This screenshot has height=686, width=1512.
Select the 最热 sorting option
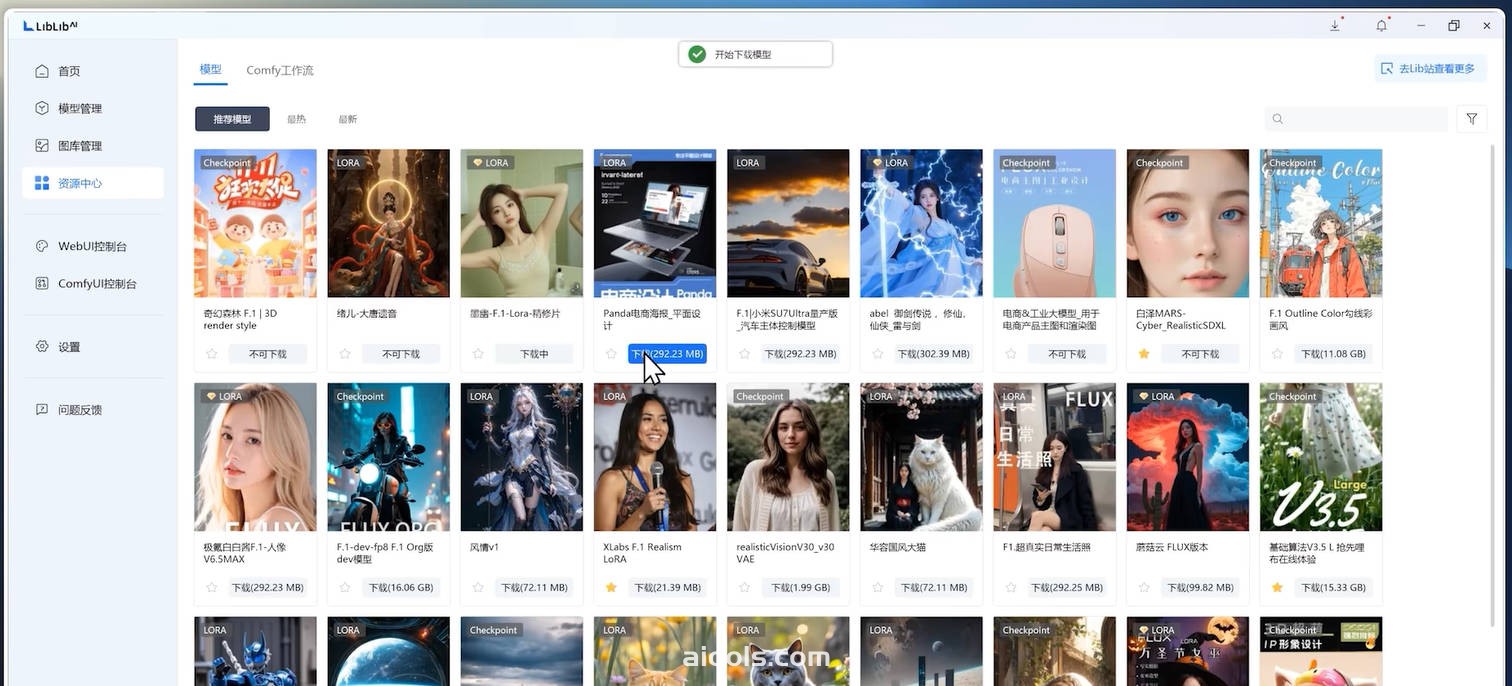tap(296, 119)
